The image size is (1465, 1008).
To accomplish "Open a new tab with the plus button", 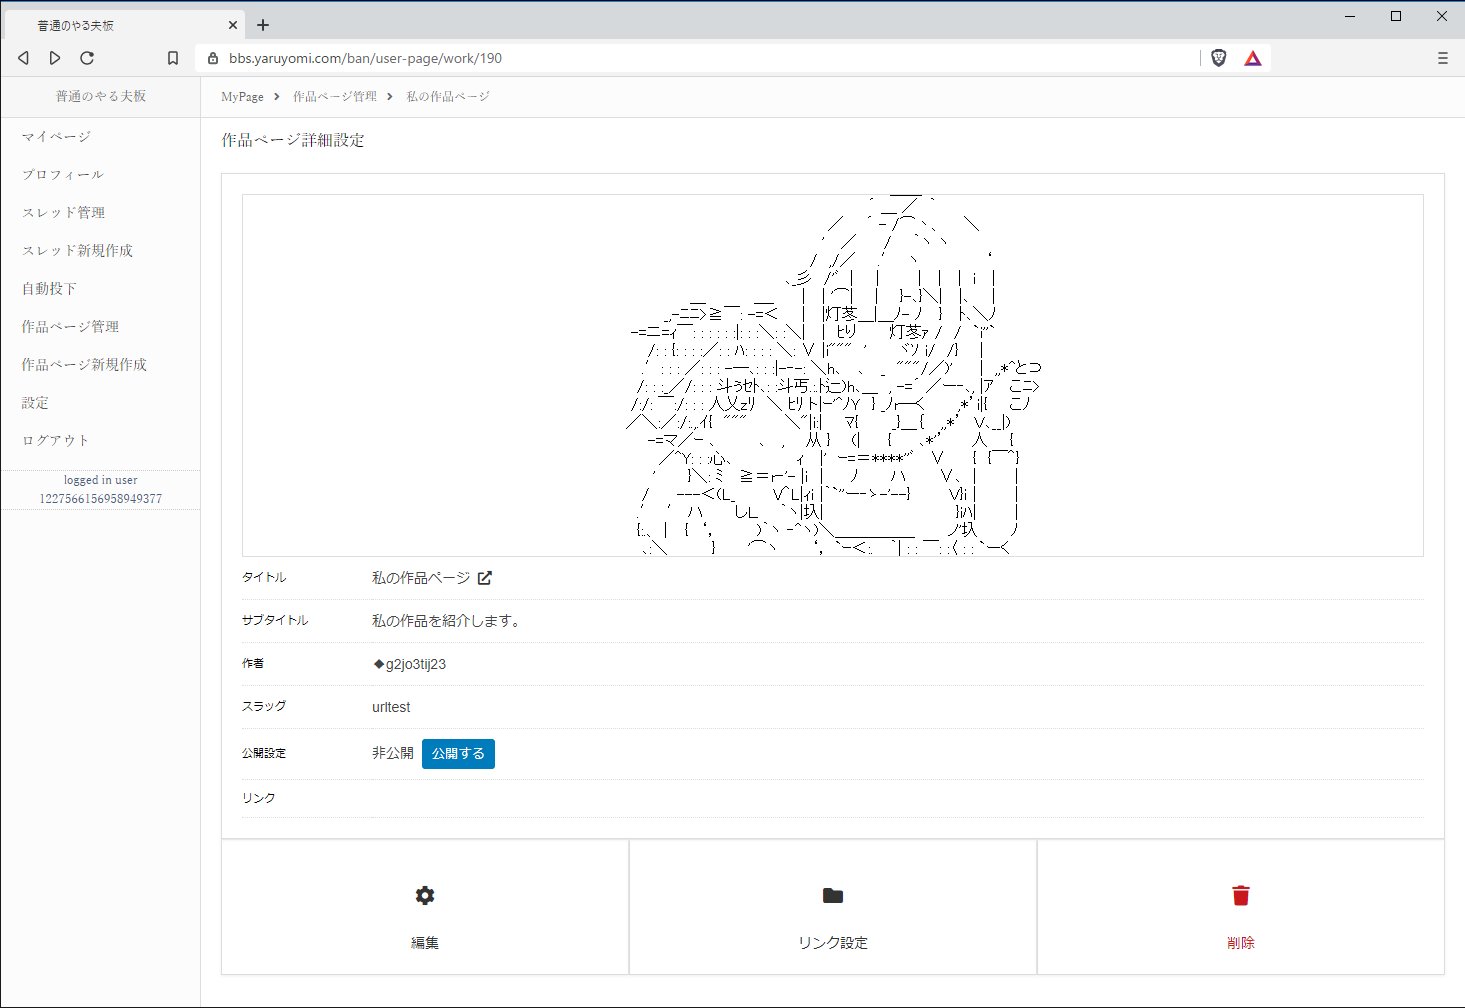I will (x=262, y=24).
